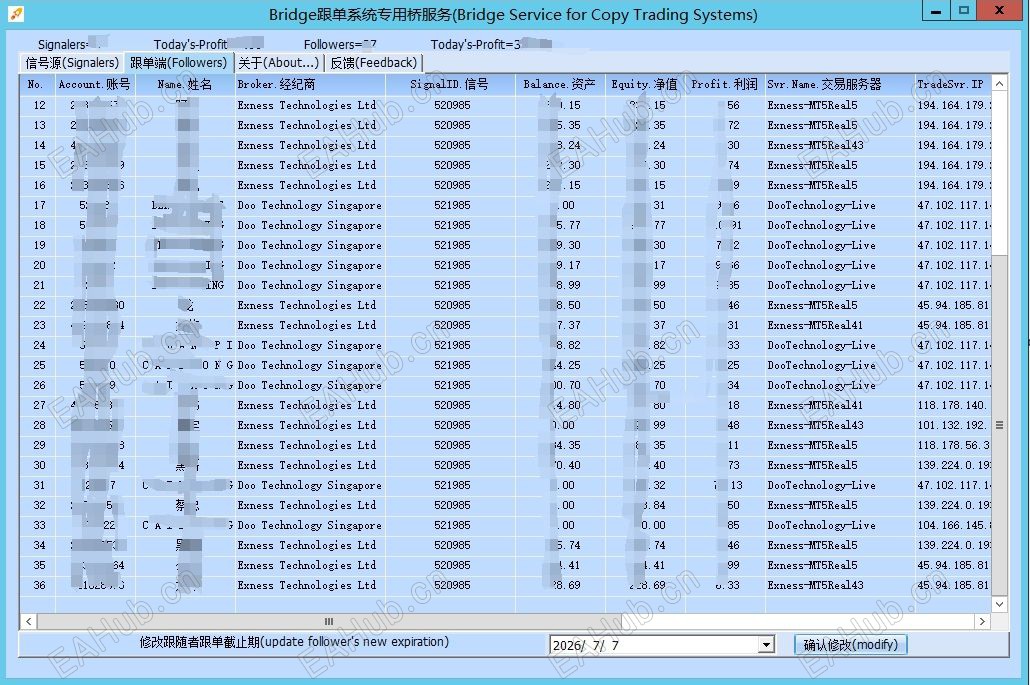Switch to the 信号源(Signalers) tab
The width and height of the screenshot is (1030, 685).
72,63
